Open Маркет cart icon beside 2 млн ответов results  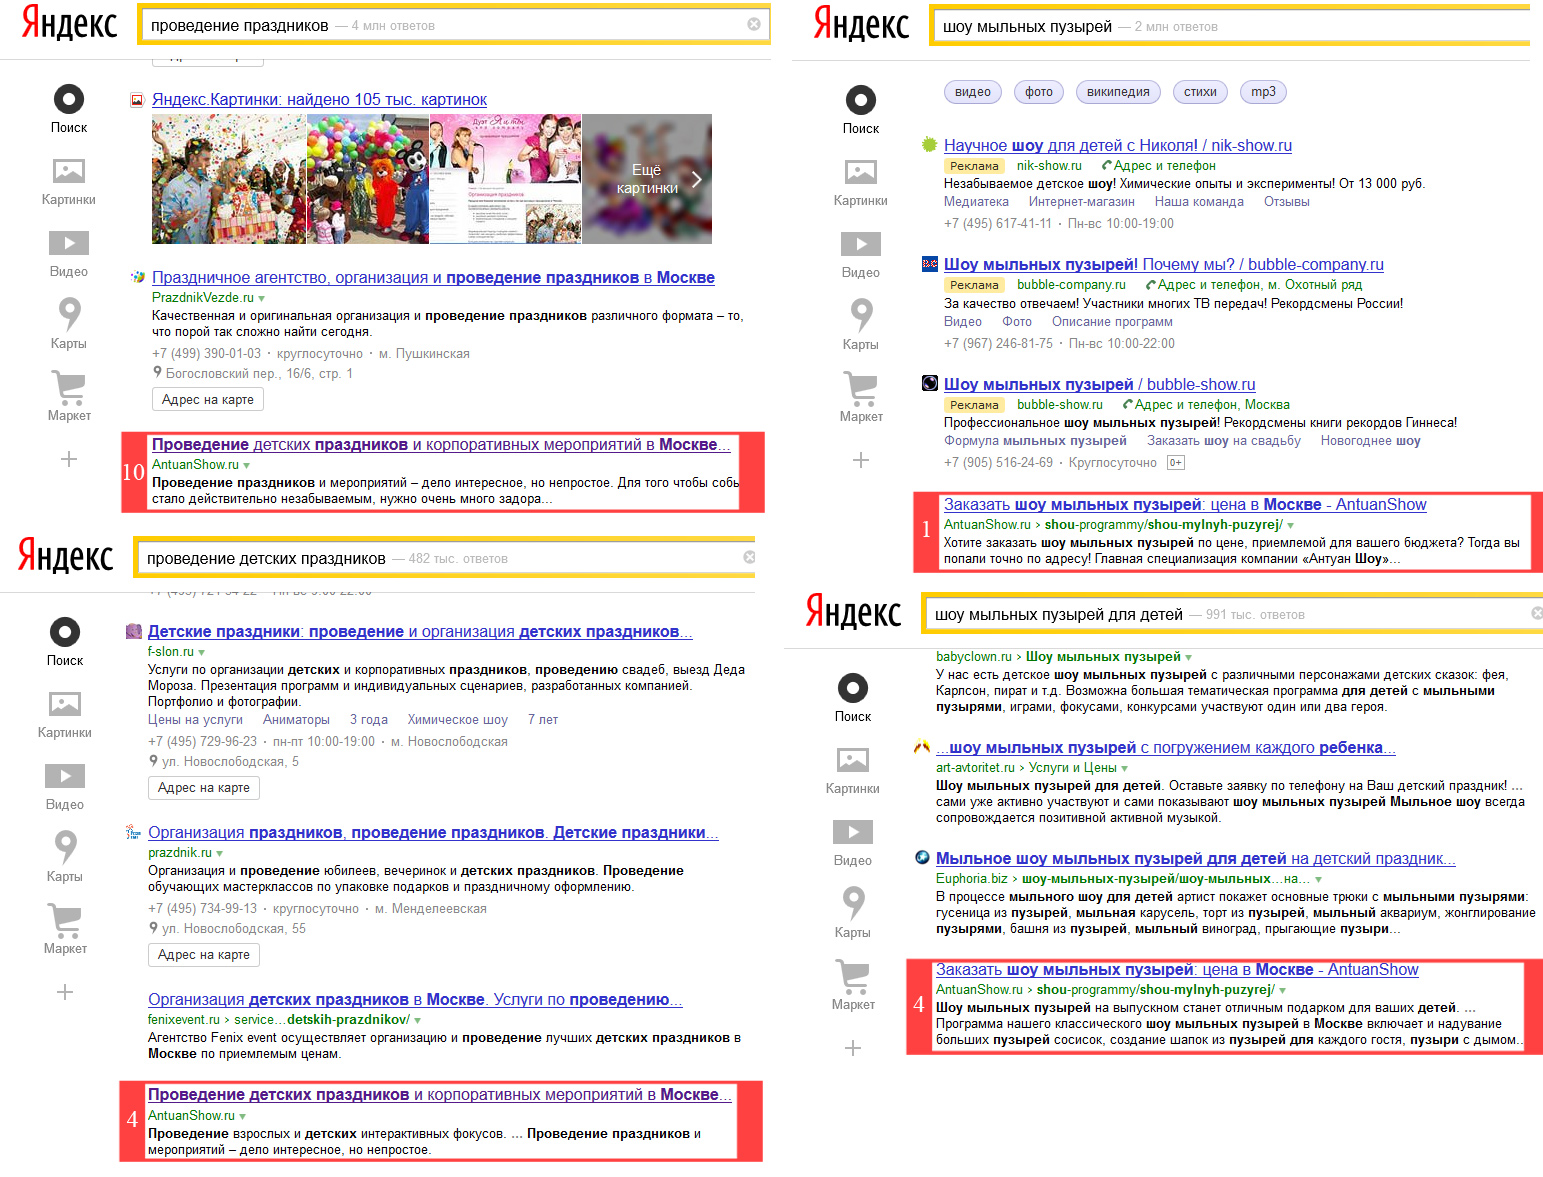[x=861, y=387]
